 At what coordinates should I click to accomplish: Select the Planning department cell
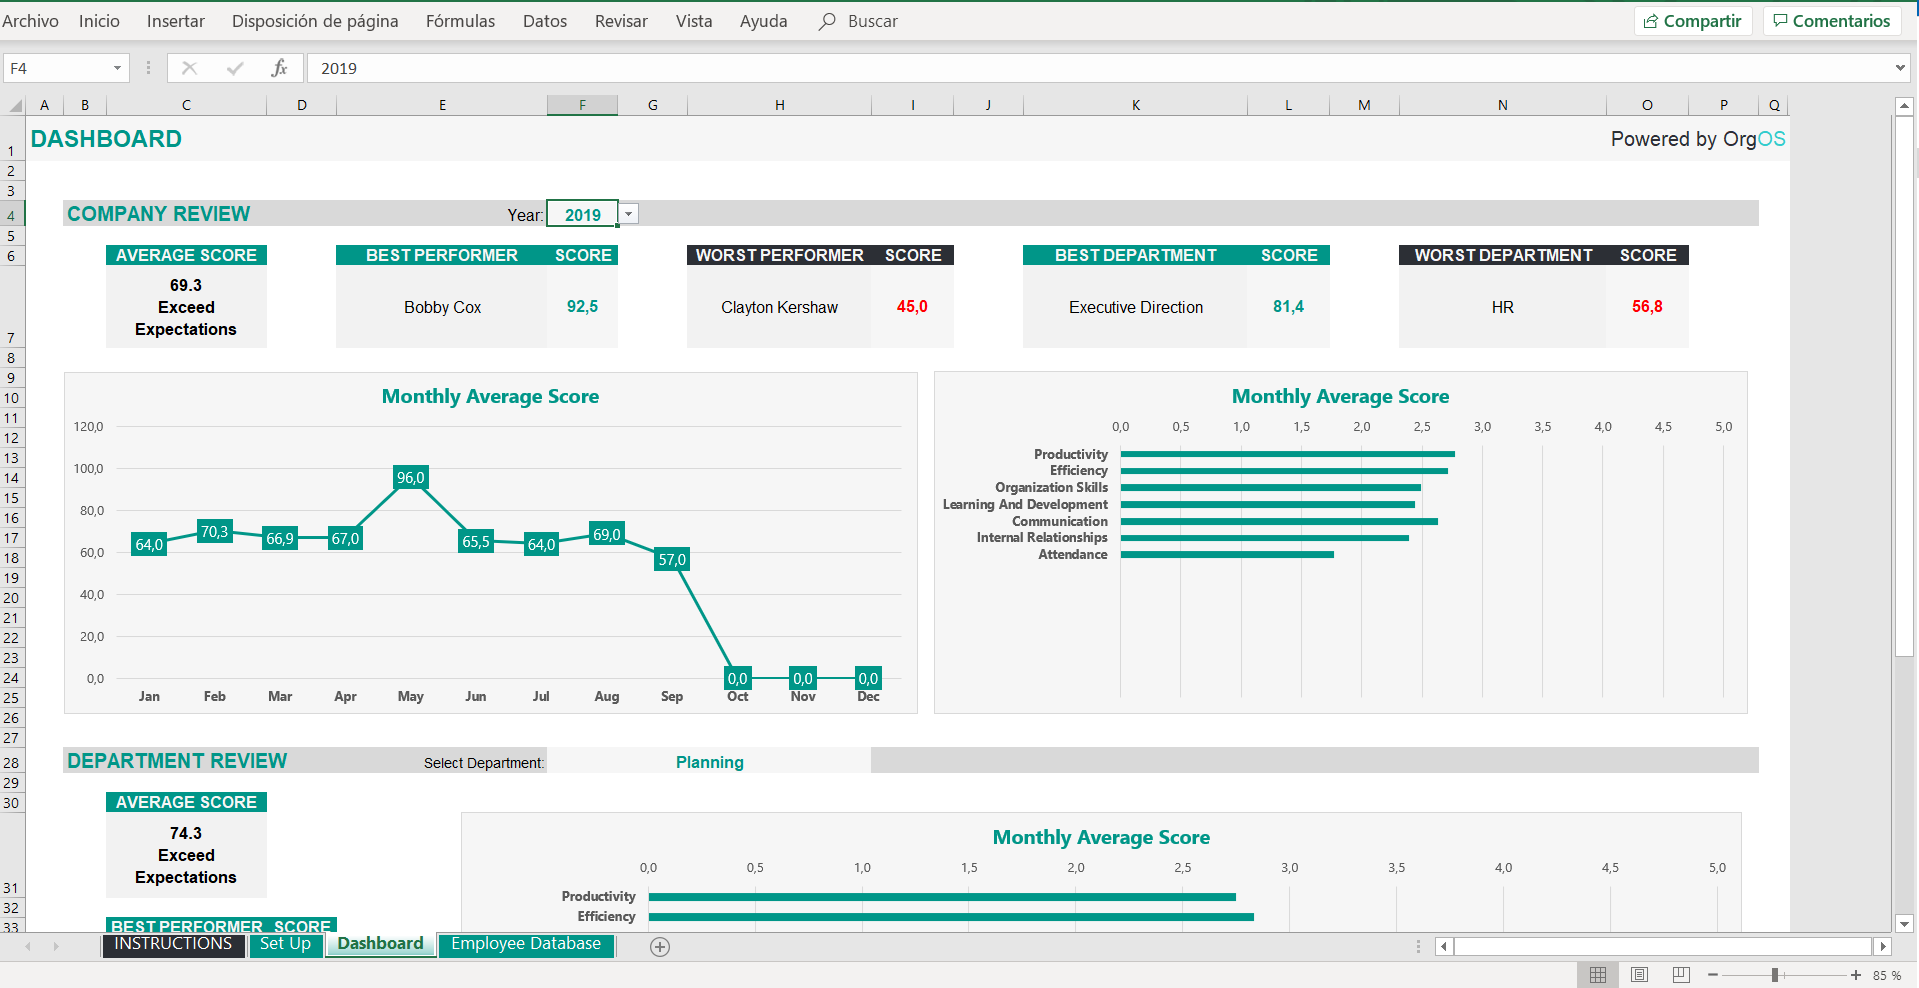(709, 762)
